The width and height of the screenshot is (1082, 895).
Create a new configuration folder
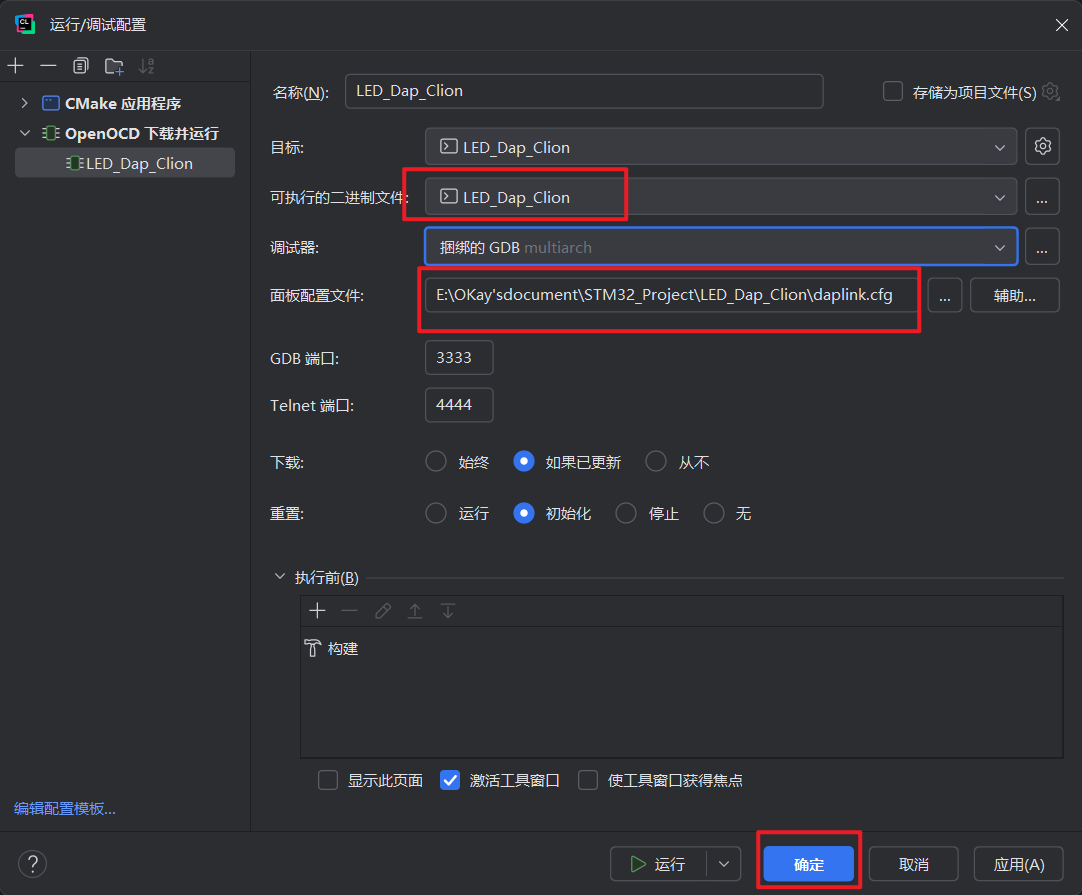coord(114,66)
